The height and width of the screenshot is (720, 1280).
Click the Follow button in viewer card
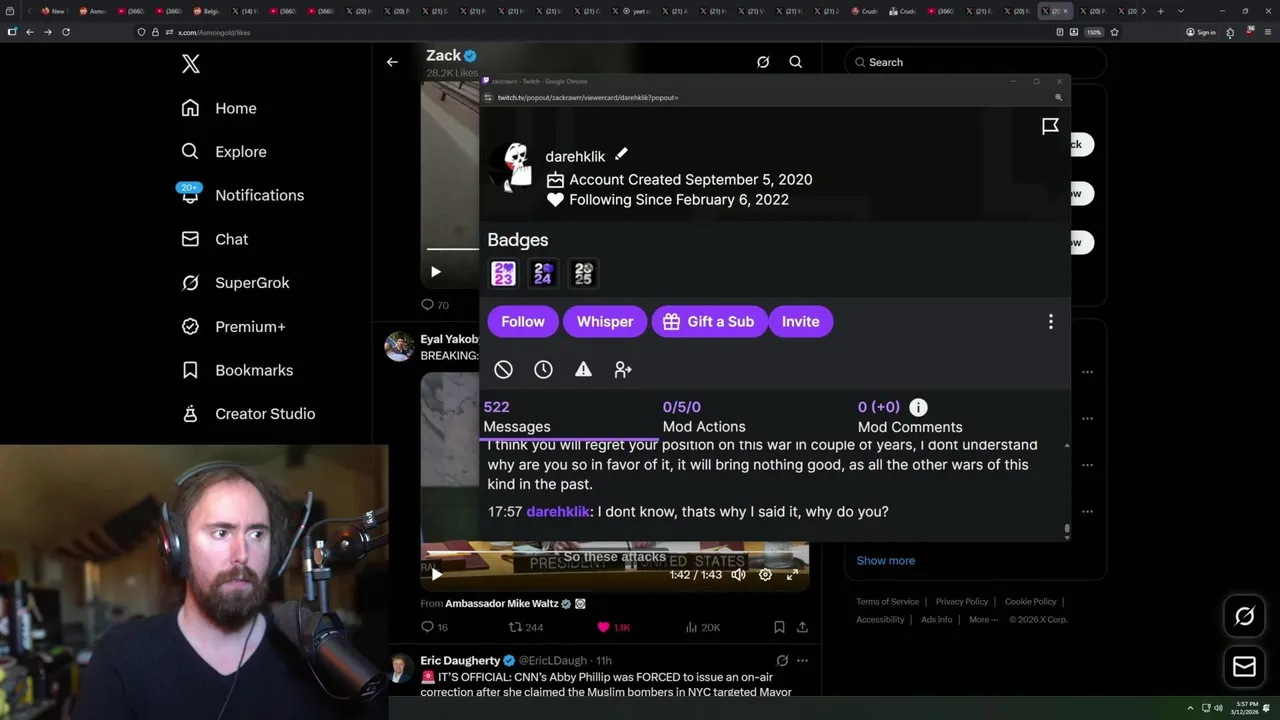pyautogui.click(x=523, y=321)
